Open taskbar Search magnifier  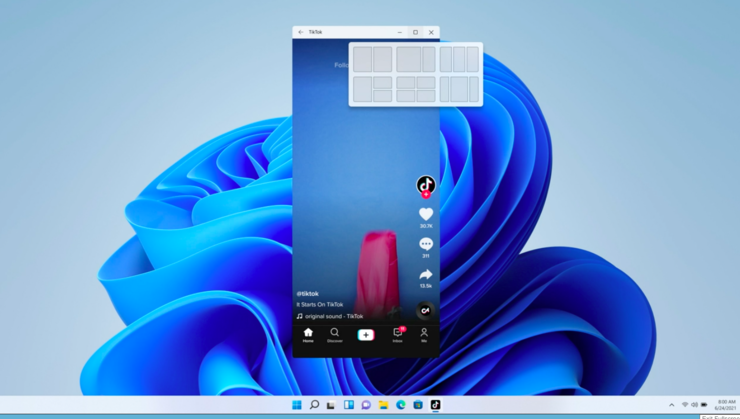314,405
